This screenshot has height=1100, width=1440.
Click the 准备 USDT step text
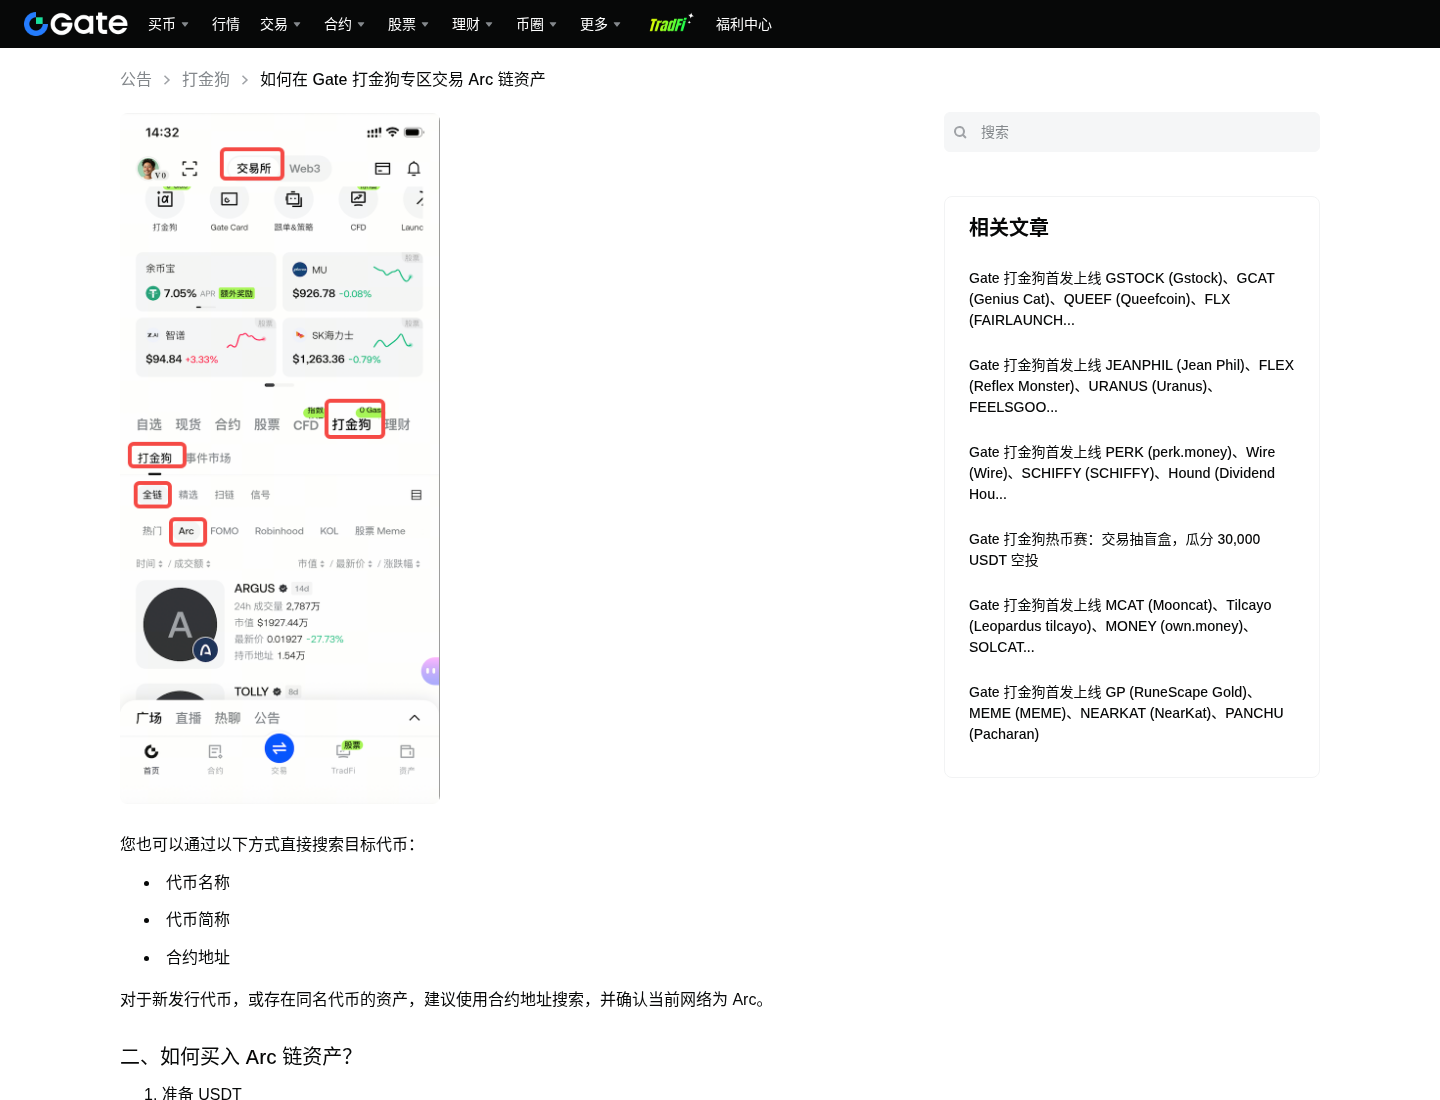click(202, 1093)
